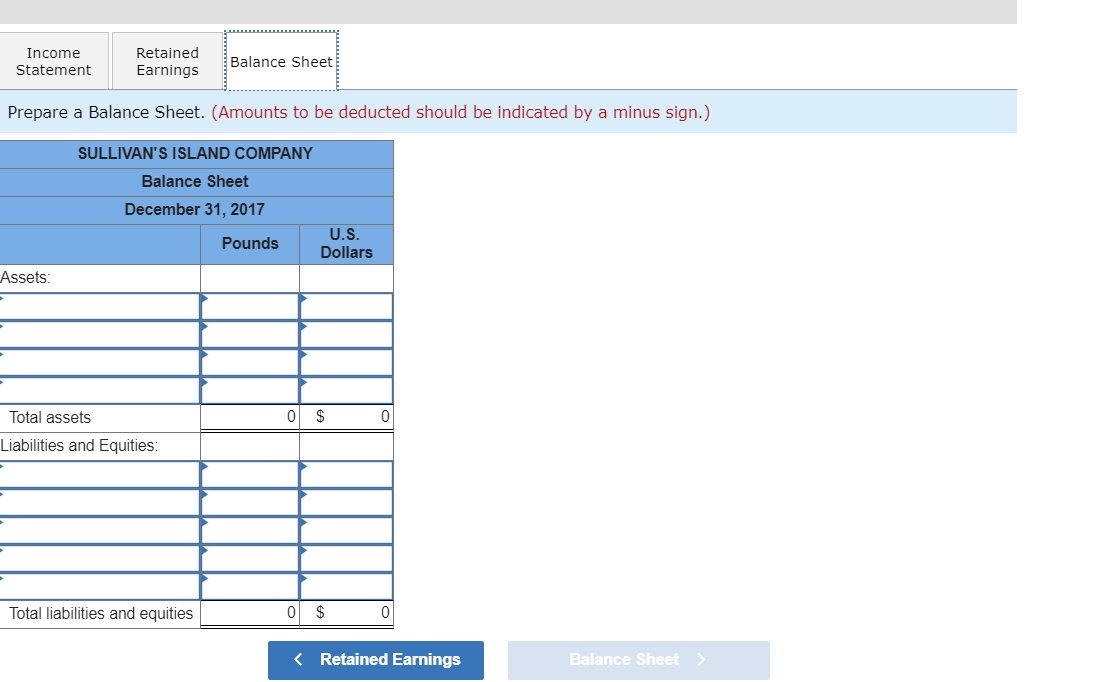The image size is (1103, 682).
Task: Click the Pounds field in third asset row
Action: tap(250, 363)
